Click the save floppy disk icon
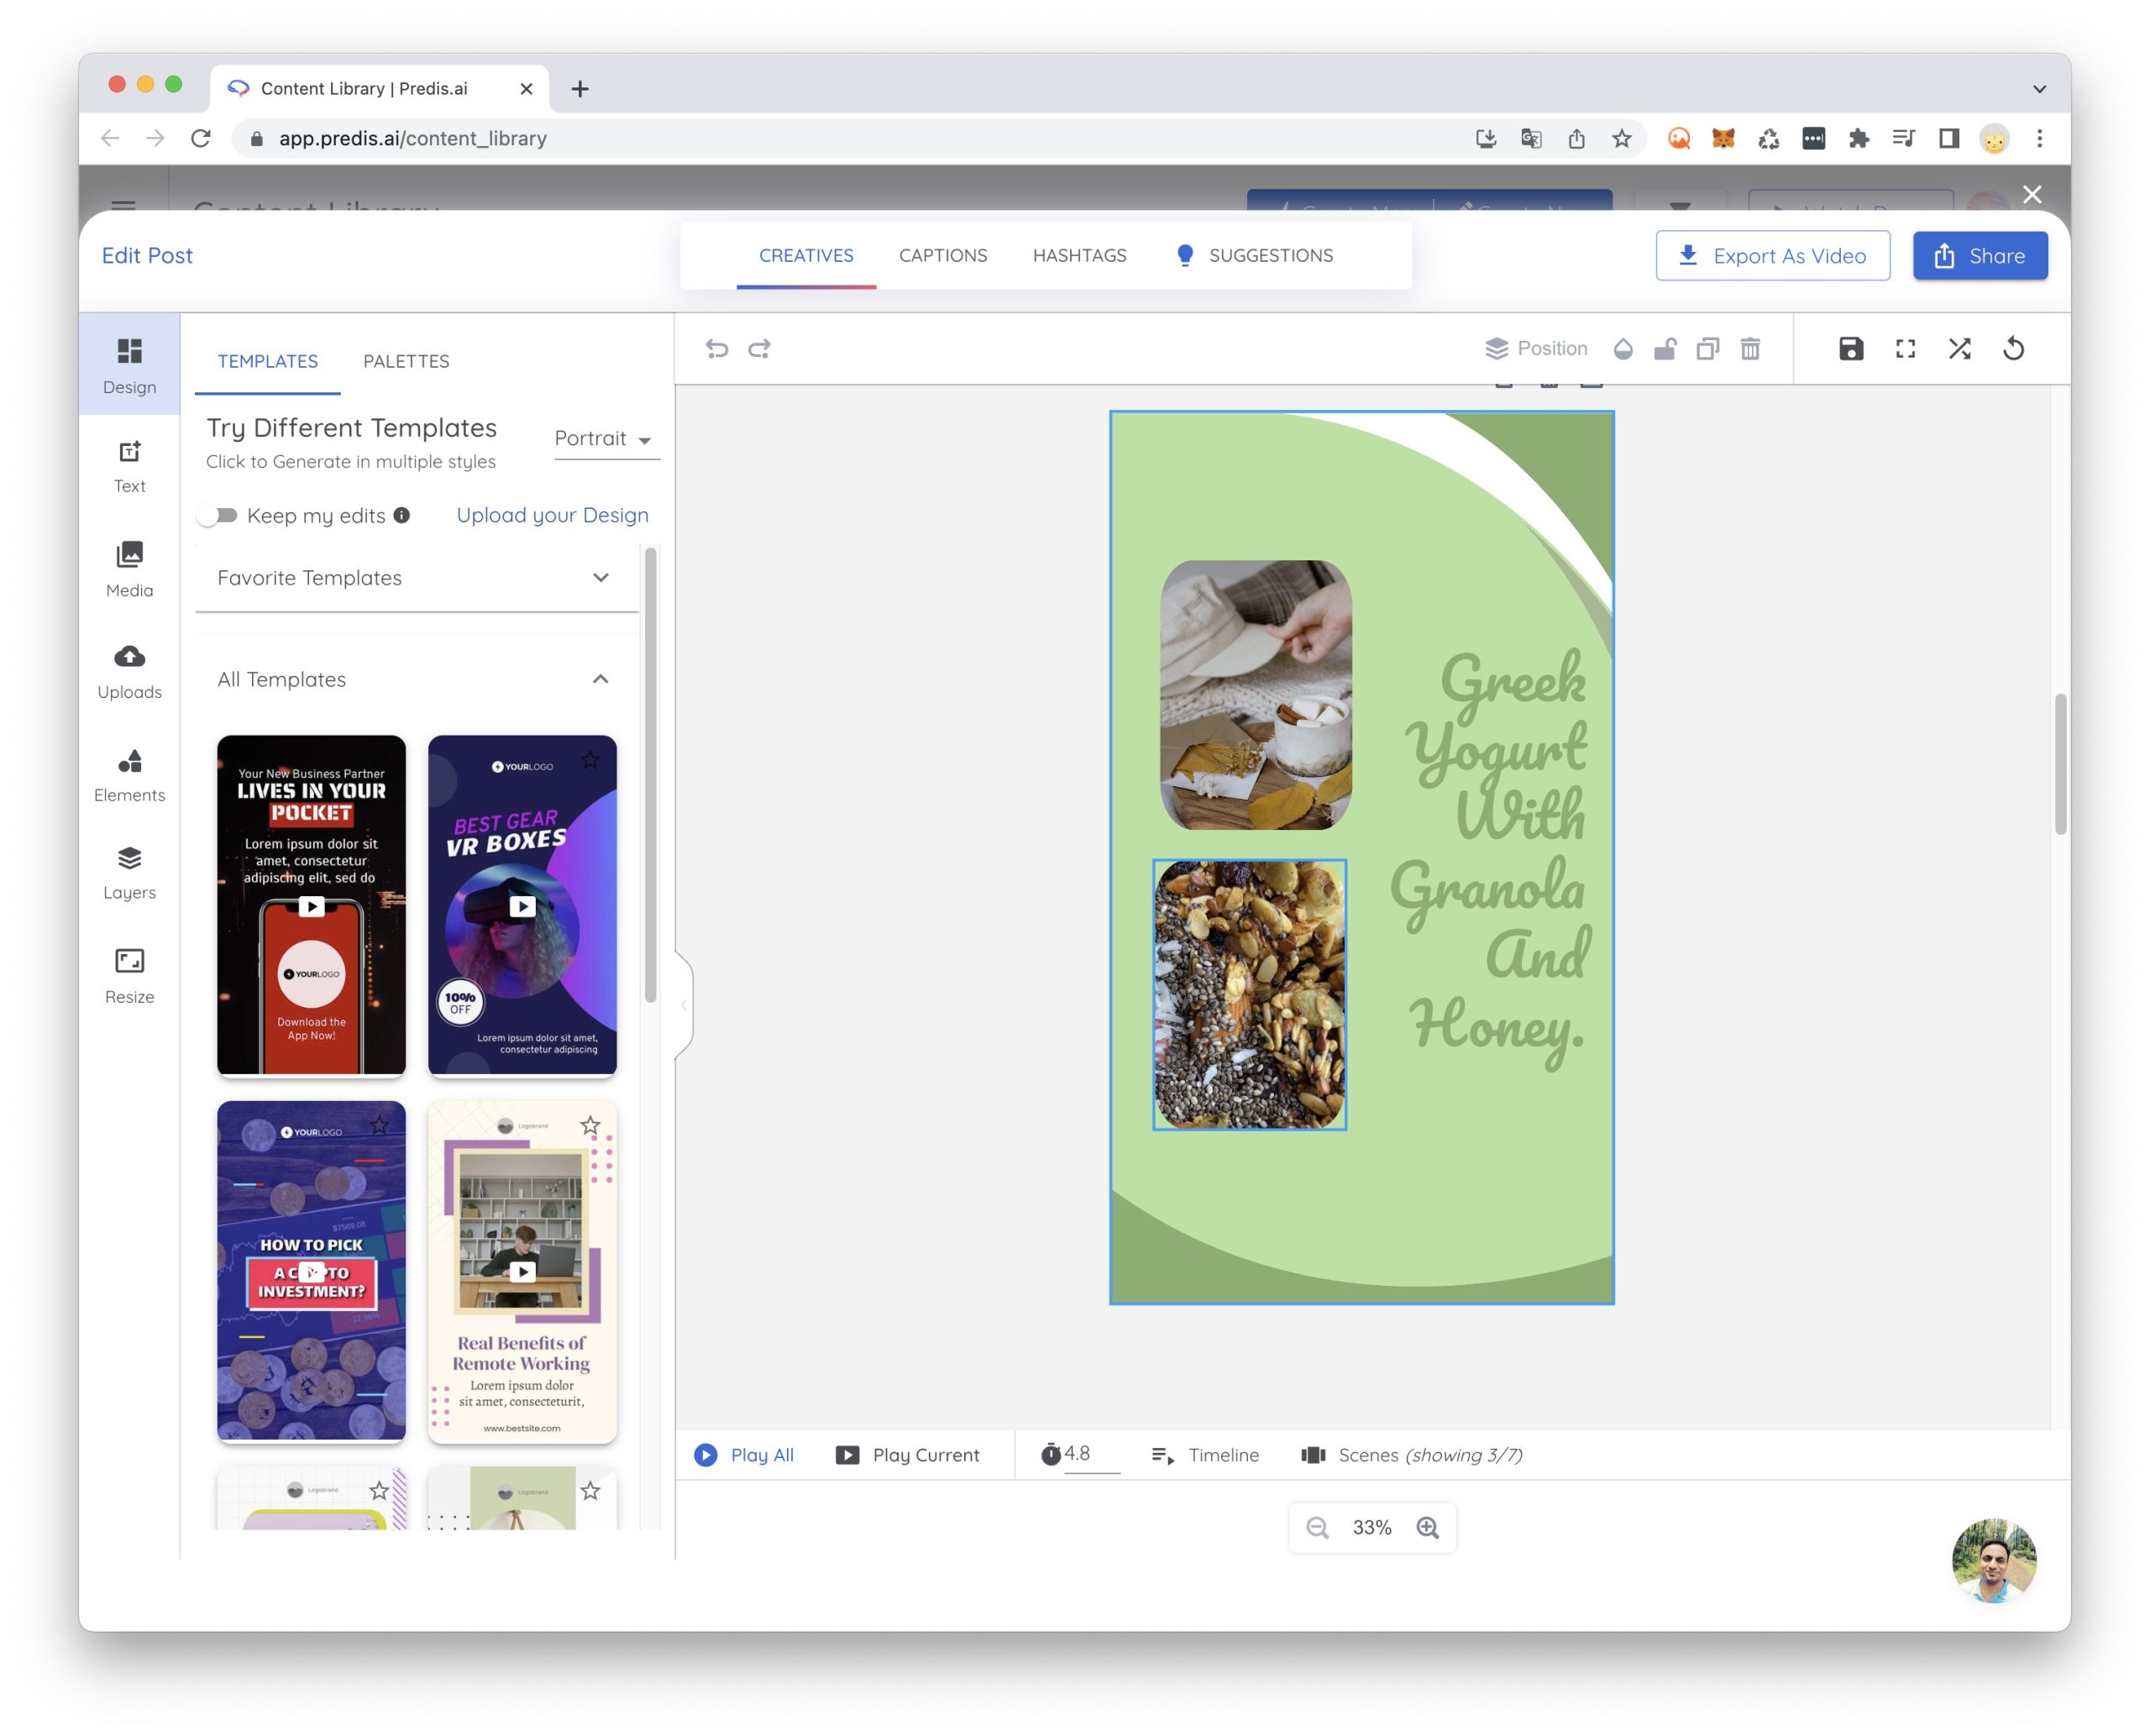2150x1736 pixels. (x=1850, y=348)
